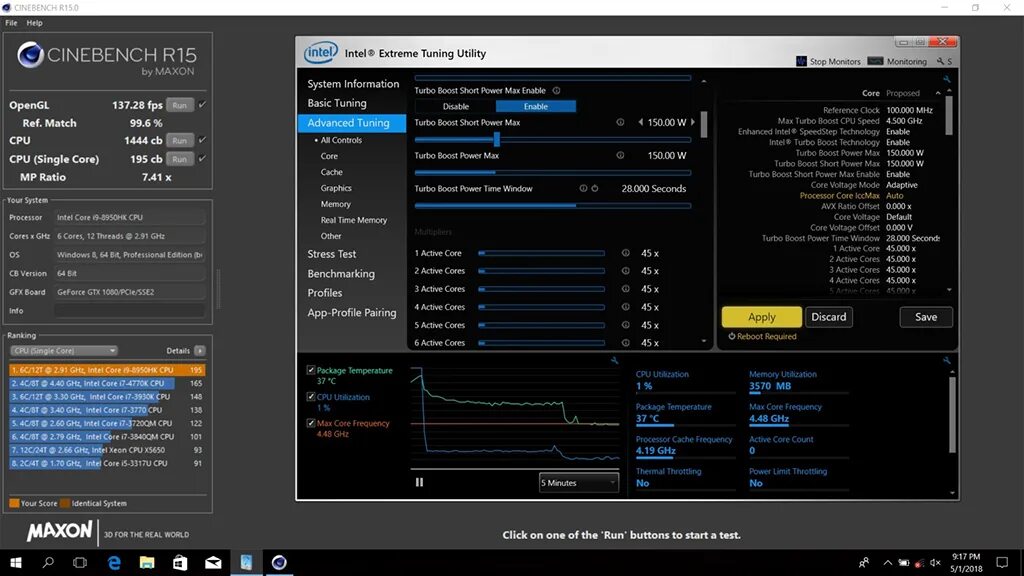Show info icon for 6 Active Cores multiplier
The image size is (1024, 576).
626,342
